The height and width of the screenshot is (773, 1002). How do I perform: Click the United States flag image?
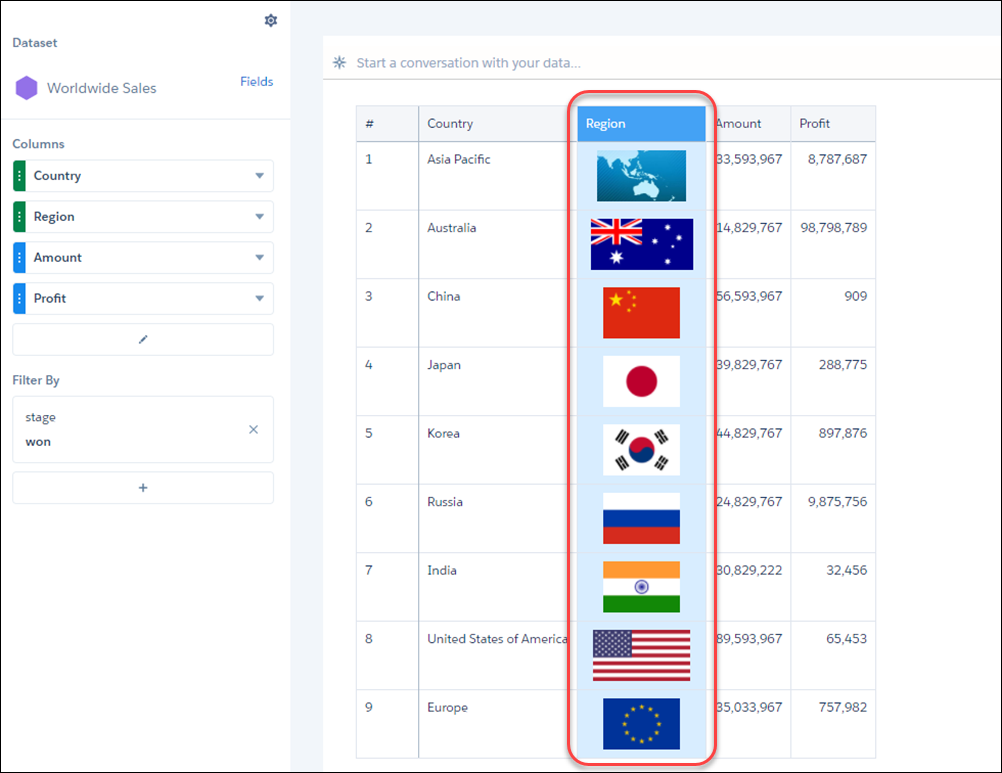tap(642, 655)
